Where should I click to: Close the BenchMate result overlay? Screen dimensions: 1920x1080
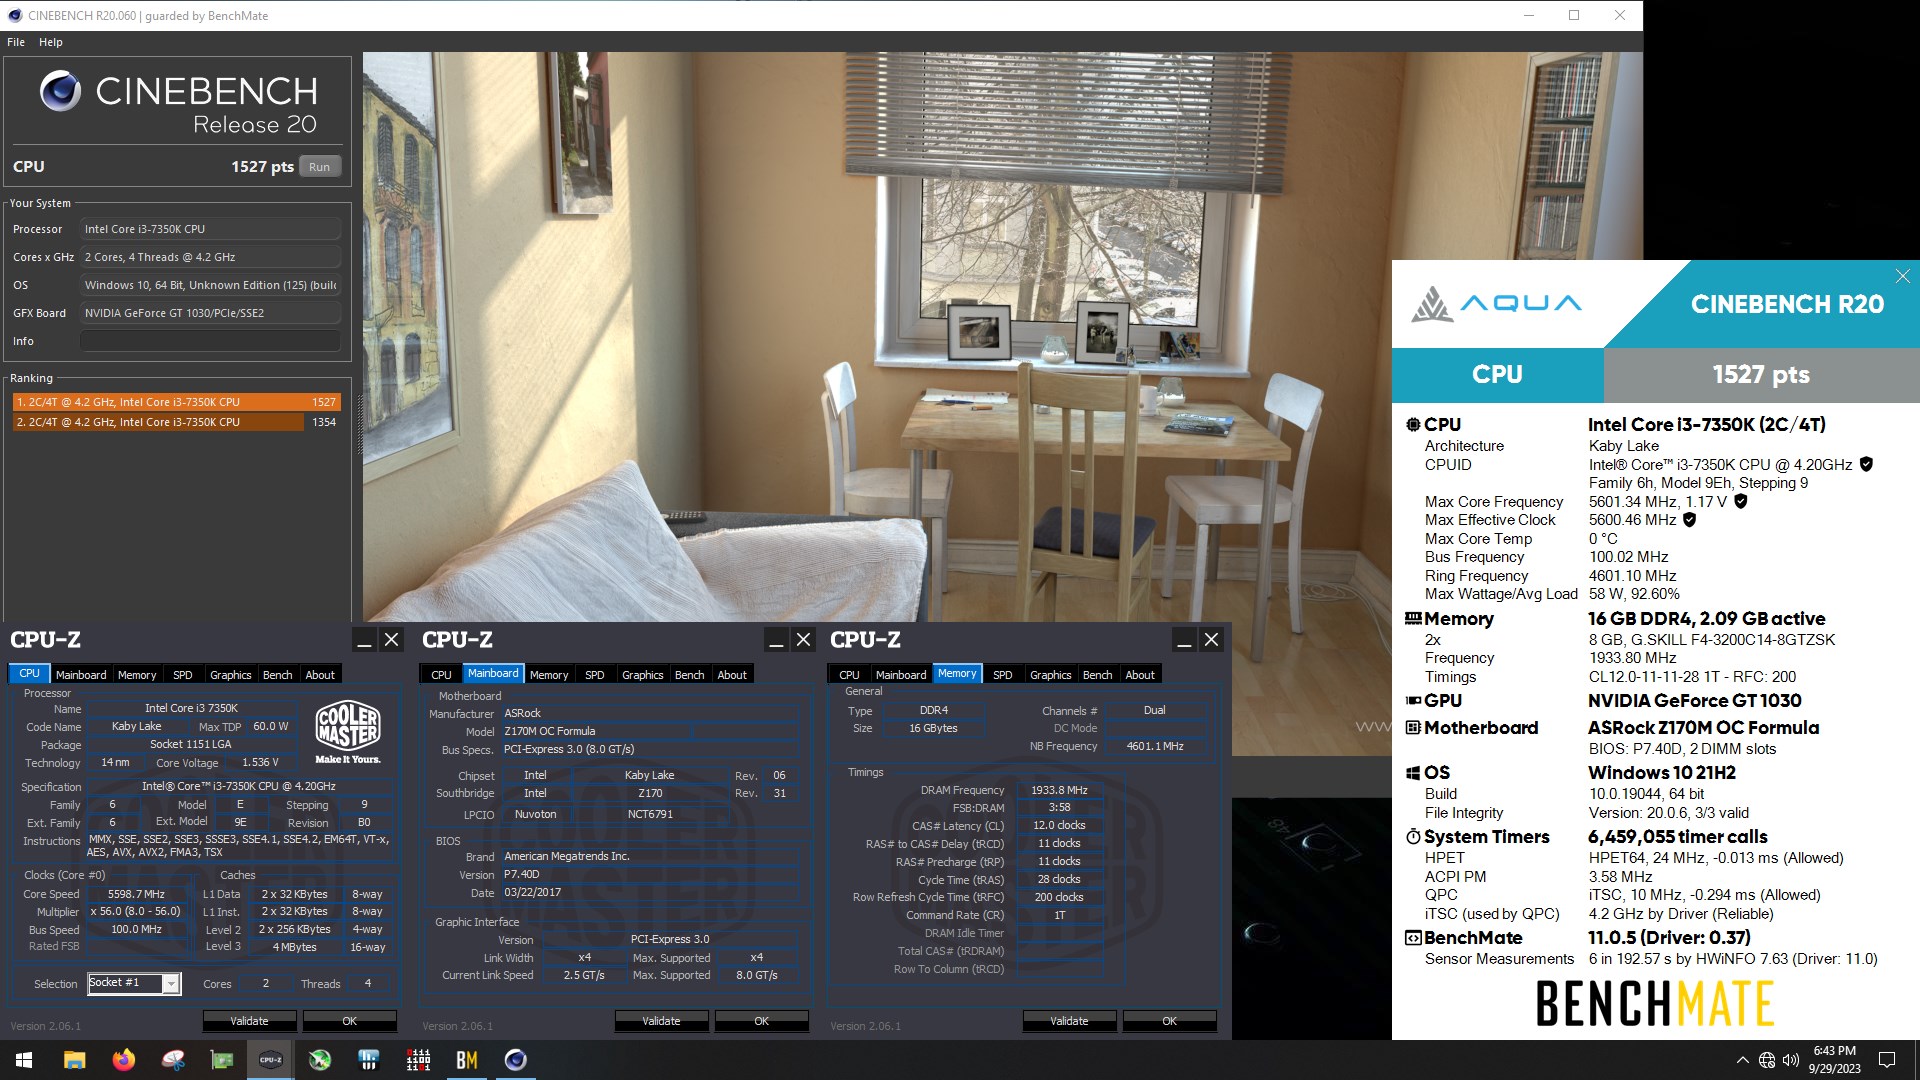pos(1903,276)
